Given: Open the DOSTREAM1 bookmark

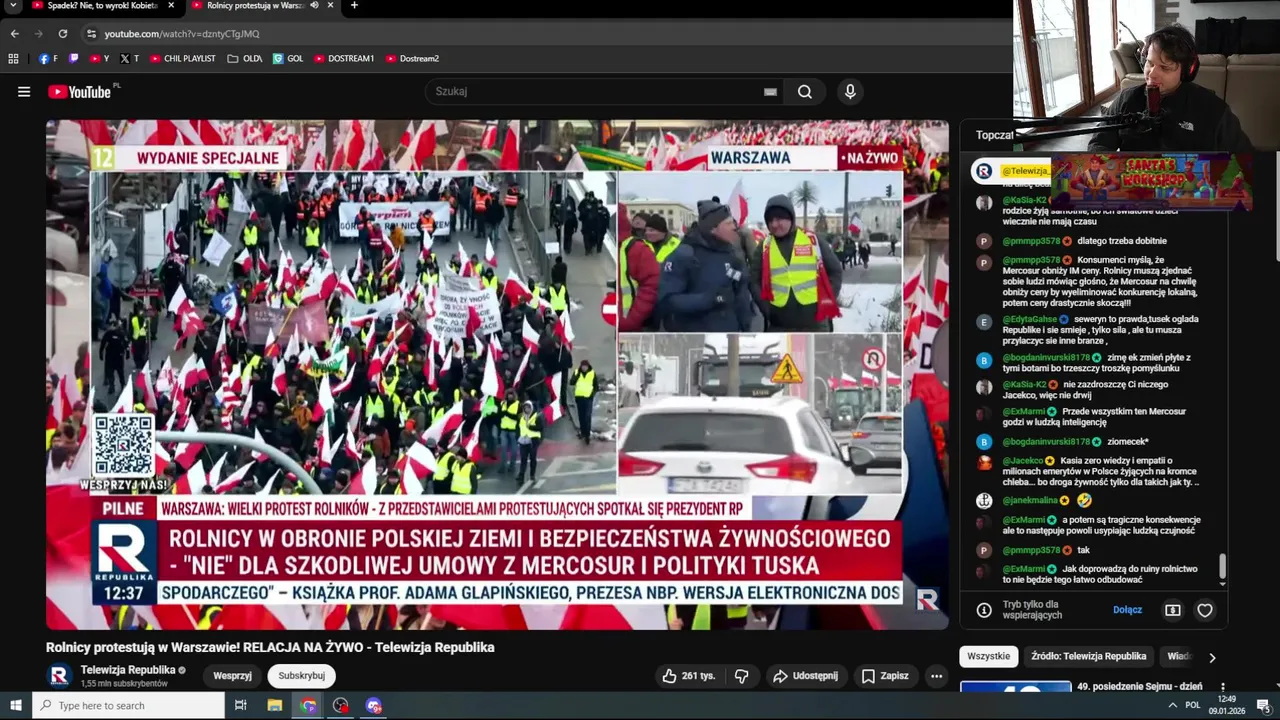Looking at the screenshot, I should click(343, 59).
